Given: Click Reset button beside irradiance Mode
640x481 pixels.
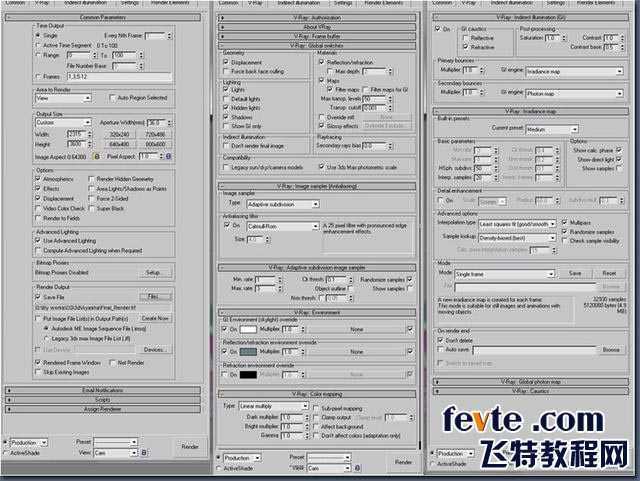Looking at the screenshot, I should point(609,273).
